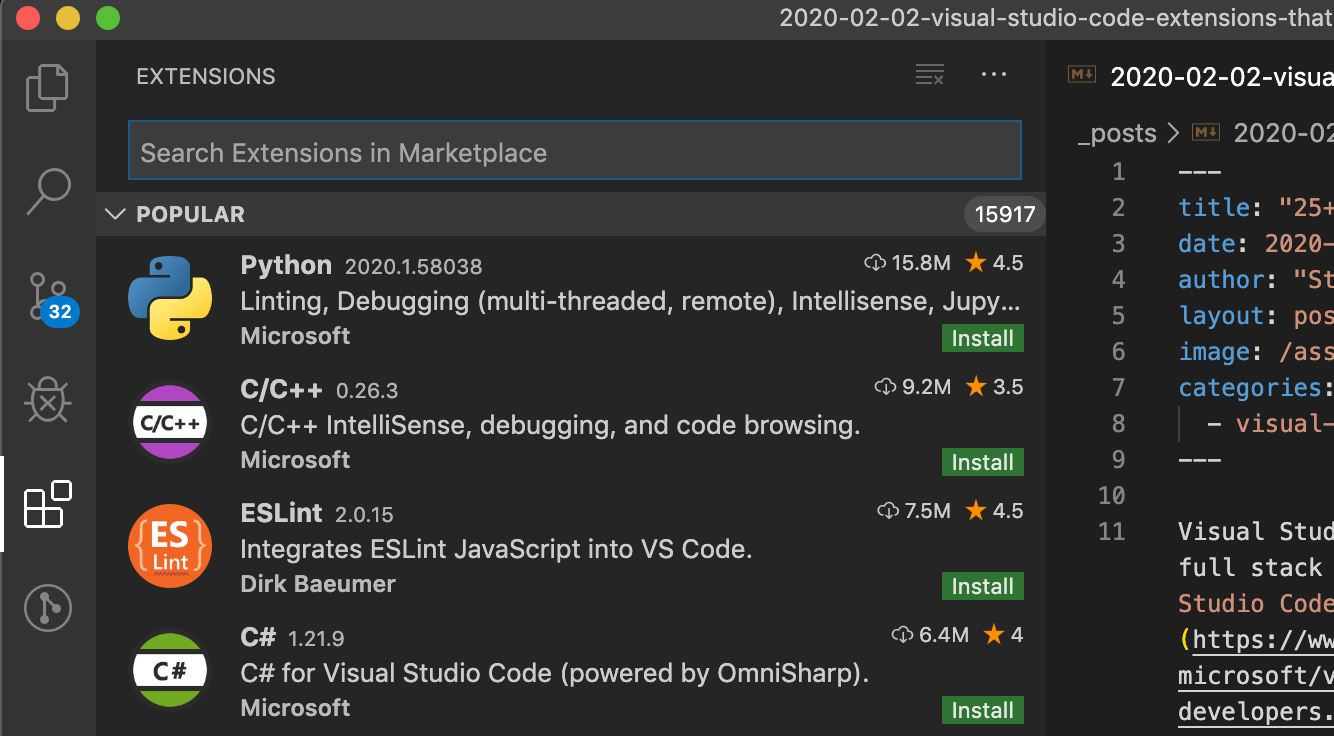1334x736 pixels.
Task: Click the Integrates ESLint JavaScript description
Action: pos(497,549)
